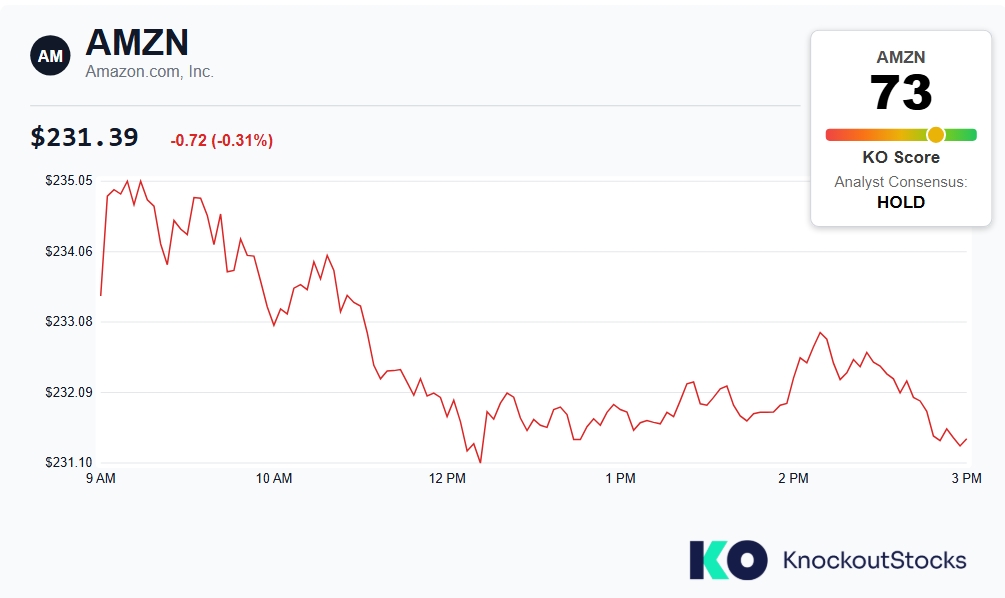Click the $235.05 y-axis label
This screenshot has width=1005, height=598.
coord(69,181)
